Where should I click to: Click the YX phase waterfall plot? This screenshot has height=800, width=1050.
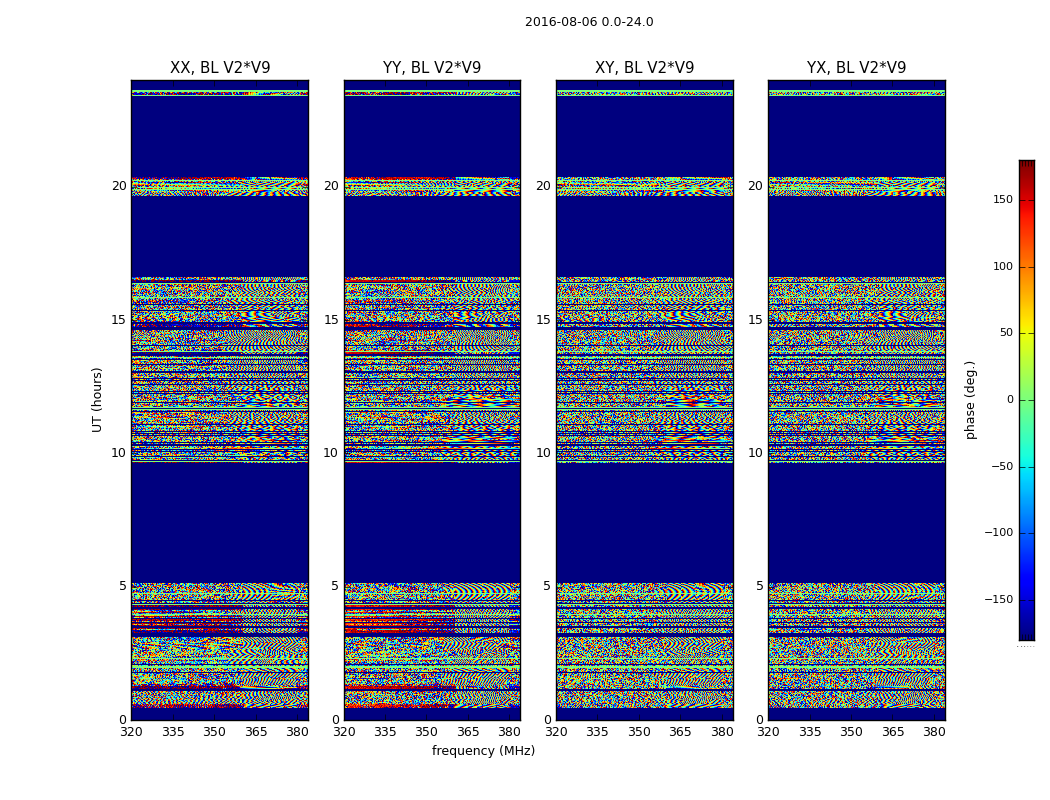[856, 400]
